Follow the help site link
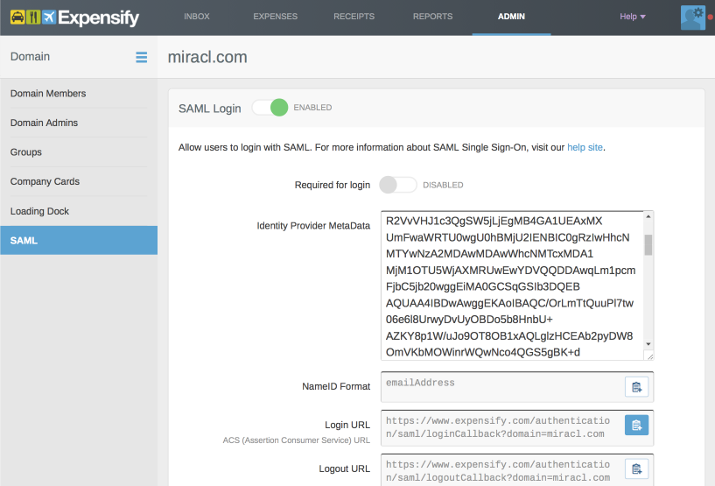715x486 pixels. (x=585, y=147)
